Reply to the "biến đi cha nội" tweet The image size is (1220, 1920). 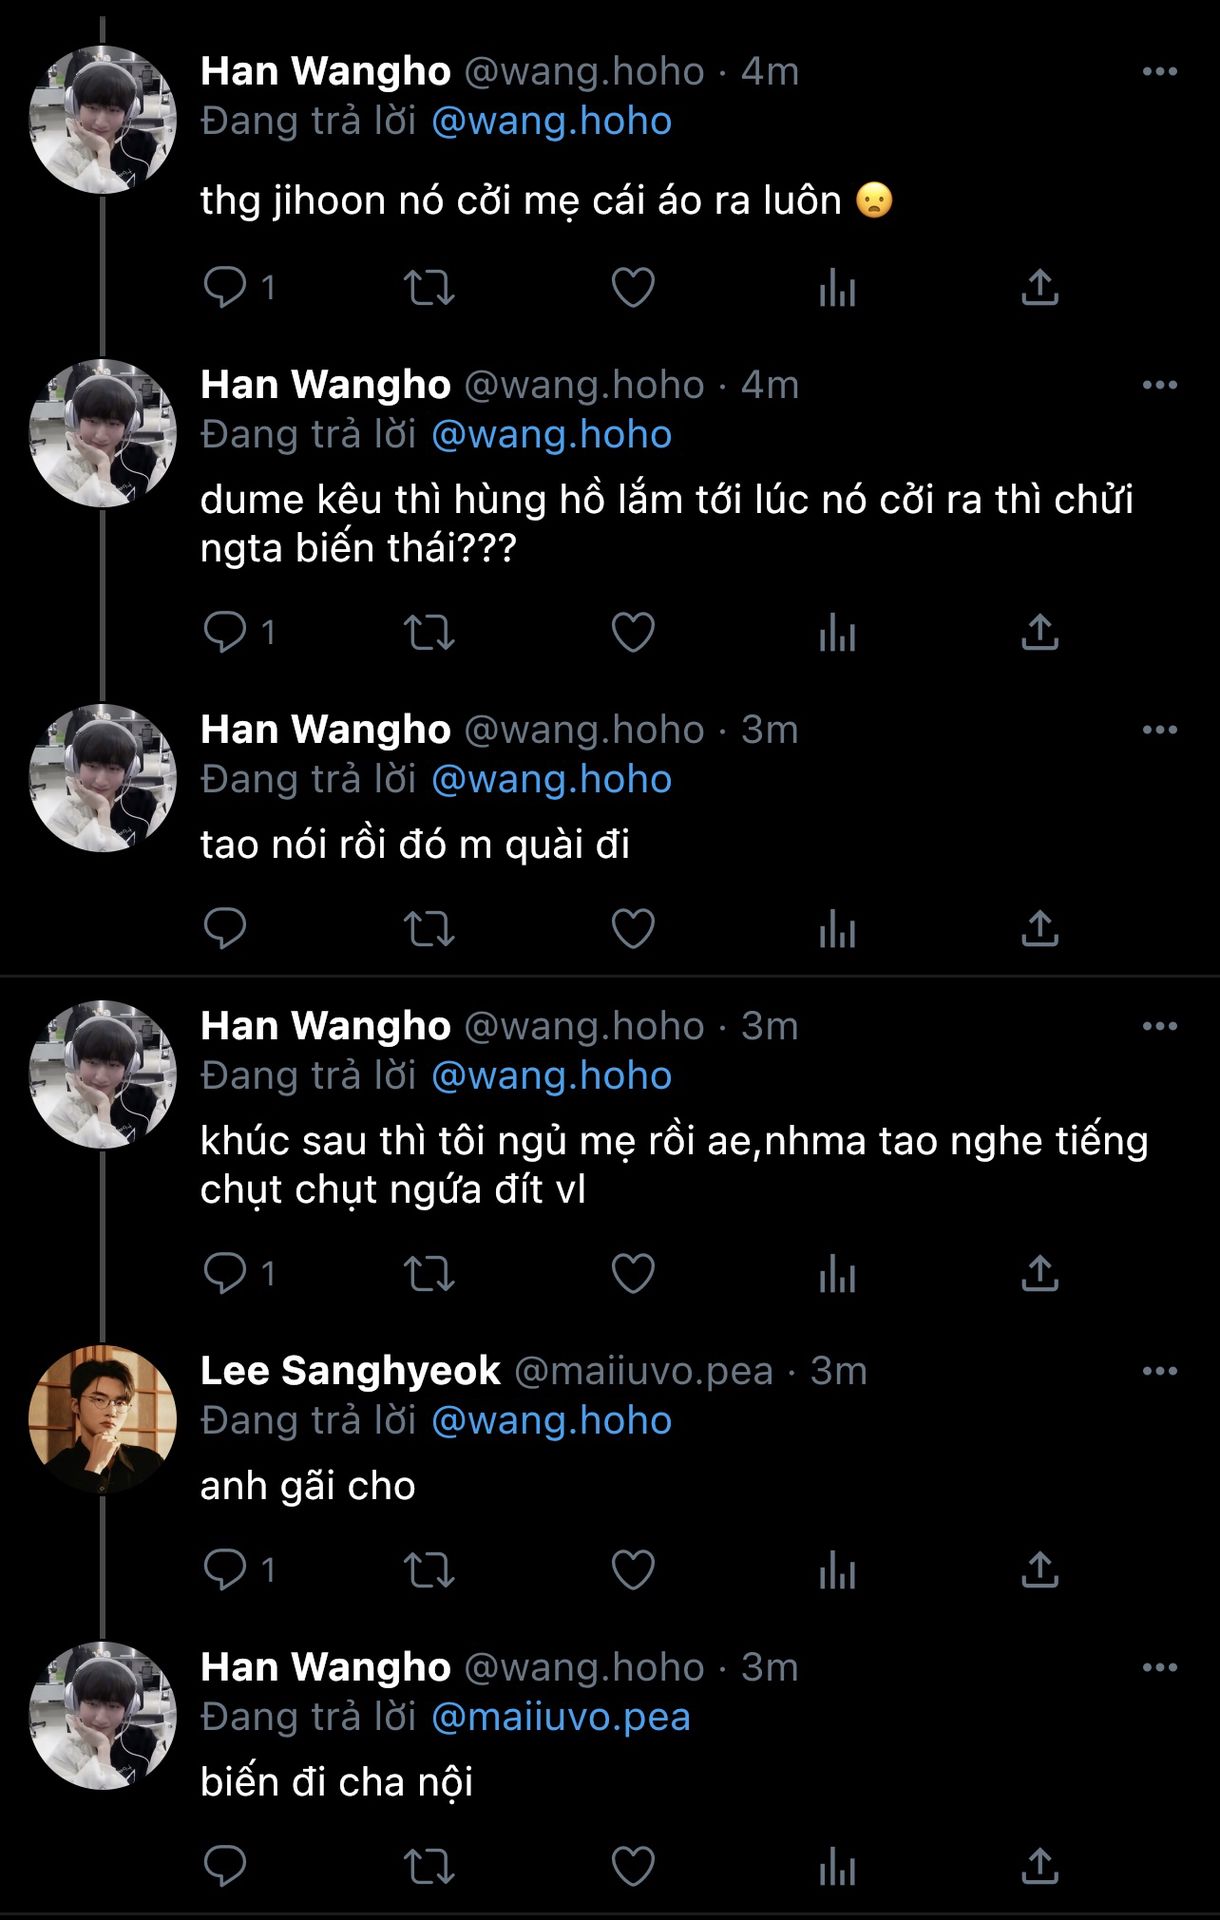tap(225, 1866)
